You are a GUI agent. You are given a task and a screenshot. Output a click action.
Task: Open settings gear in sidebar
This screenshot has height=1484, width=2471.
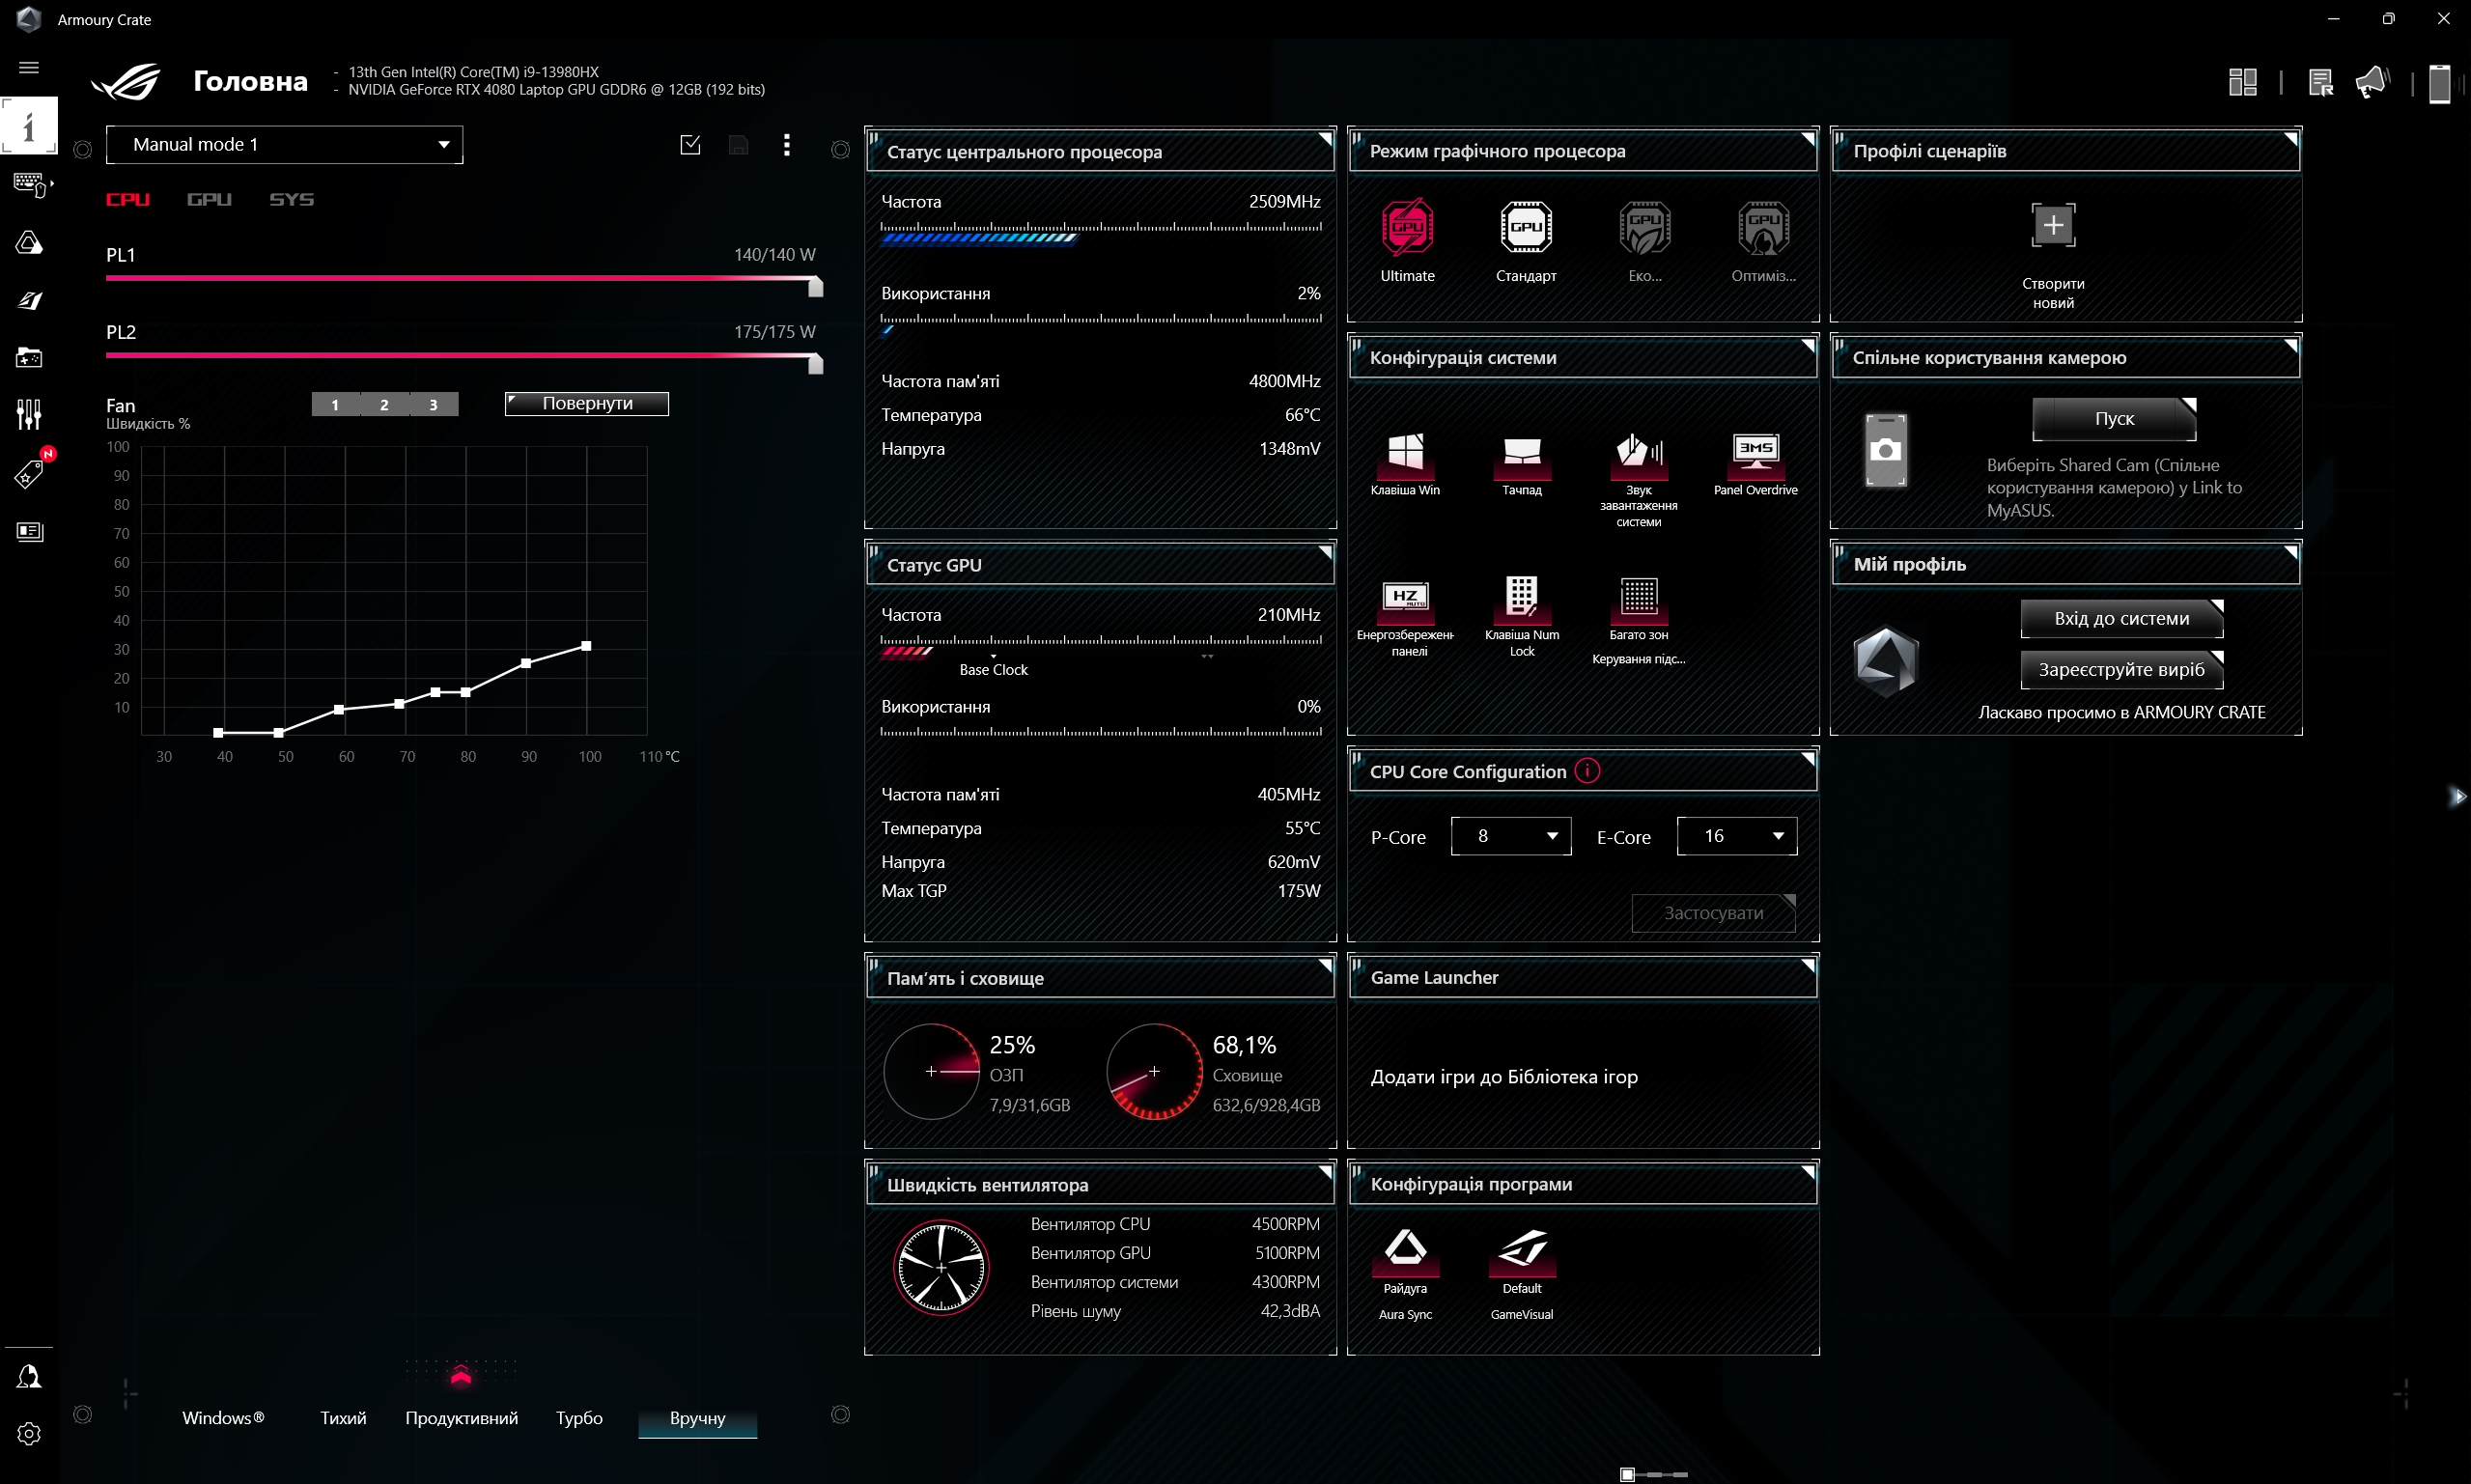[x=29, y=1433]
